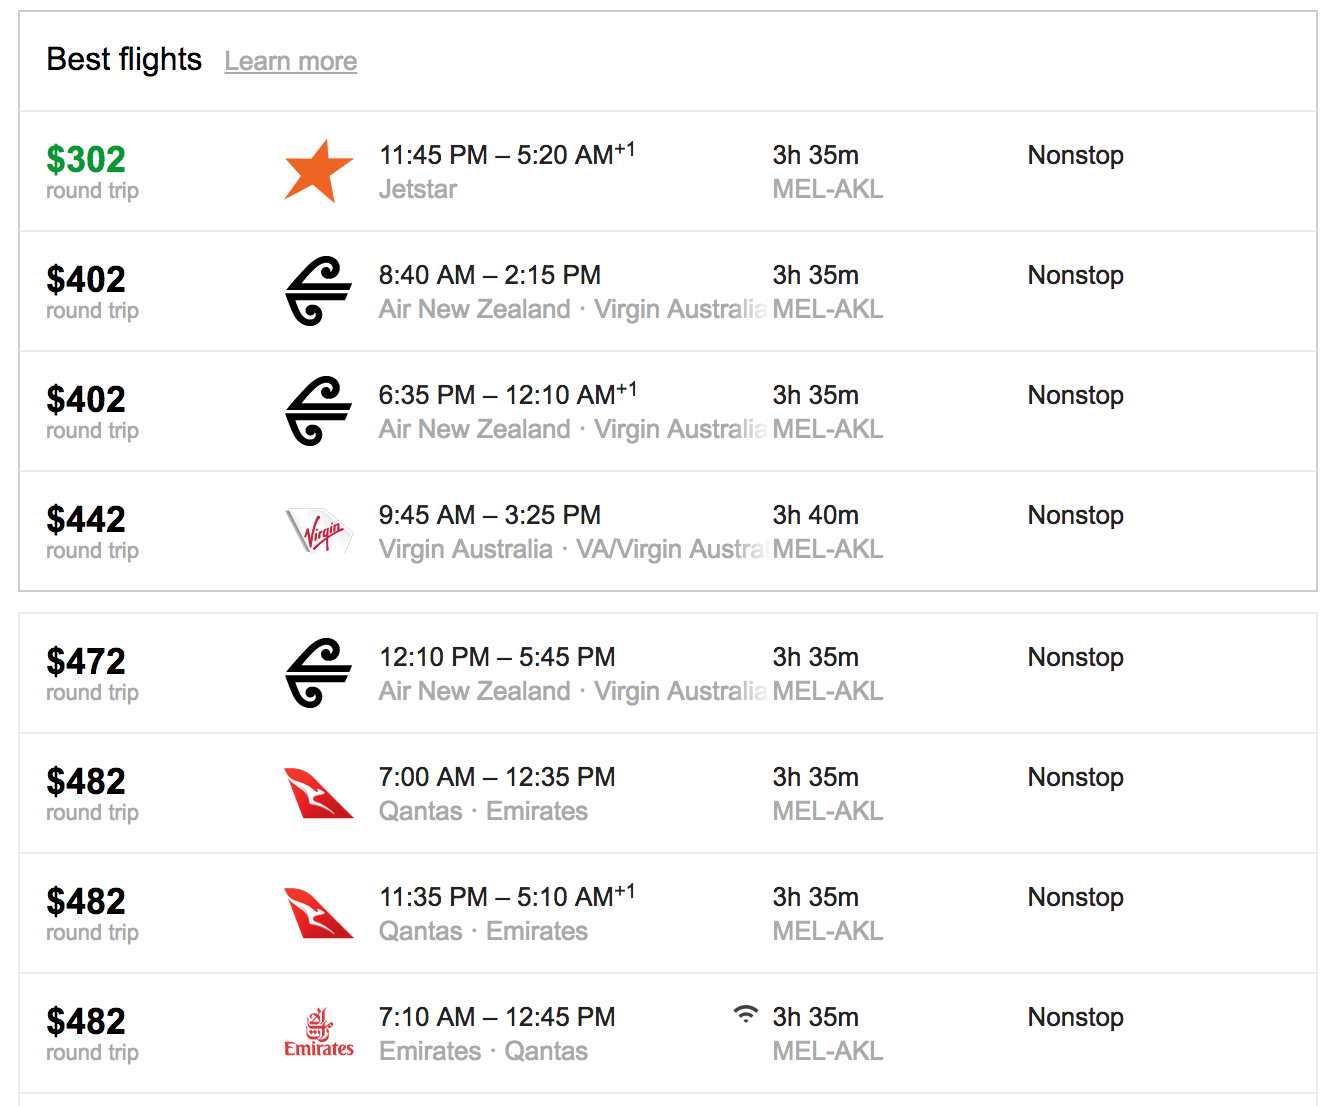Click Qantas logo on 7:00 AM flight
The width and height of the screenshot is (1320, 1106).
point(318,793)
